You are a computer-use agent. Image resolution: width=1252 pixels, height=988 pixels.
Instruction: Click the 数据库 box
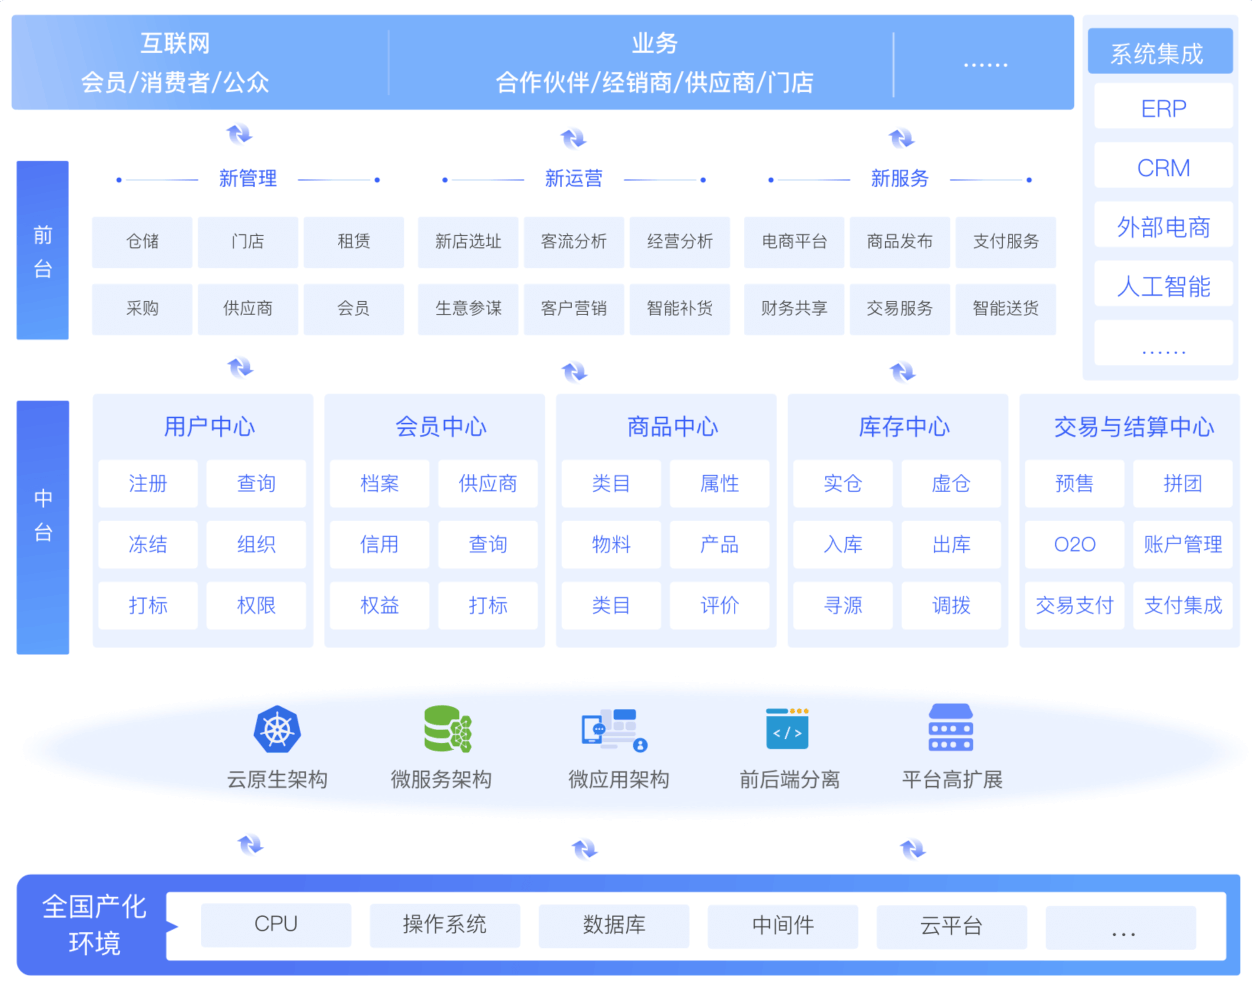[614, 925]
